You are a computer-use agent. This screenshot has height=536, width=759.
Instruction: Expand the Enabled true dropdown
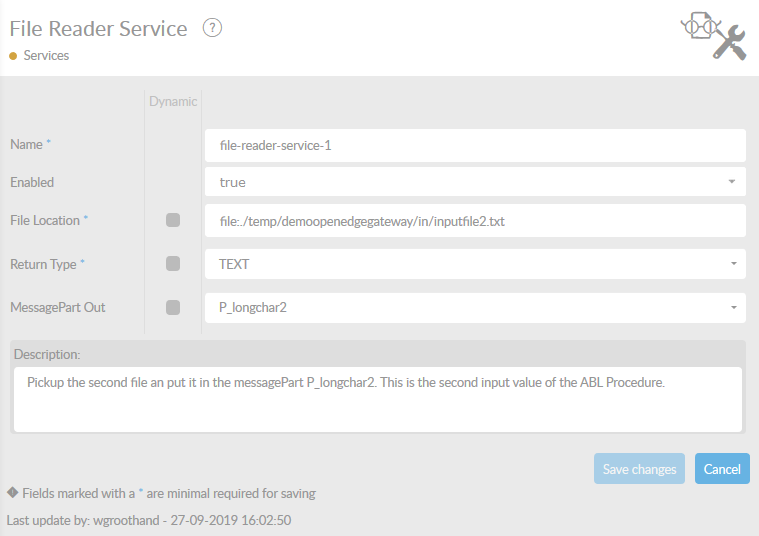(x=475, y=182)
